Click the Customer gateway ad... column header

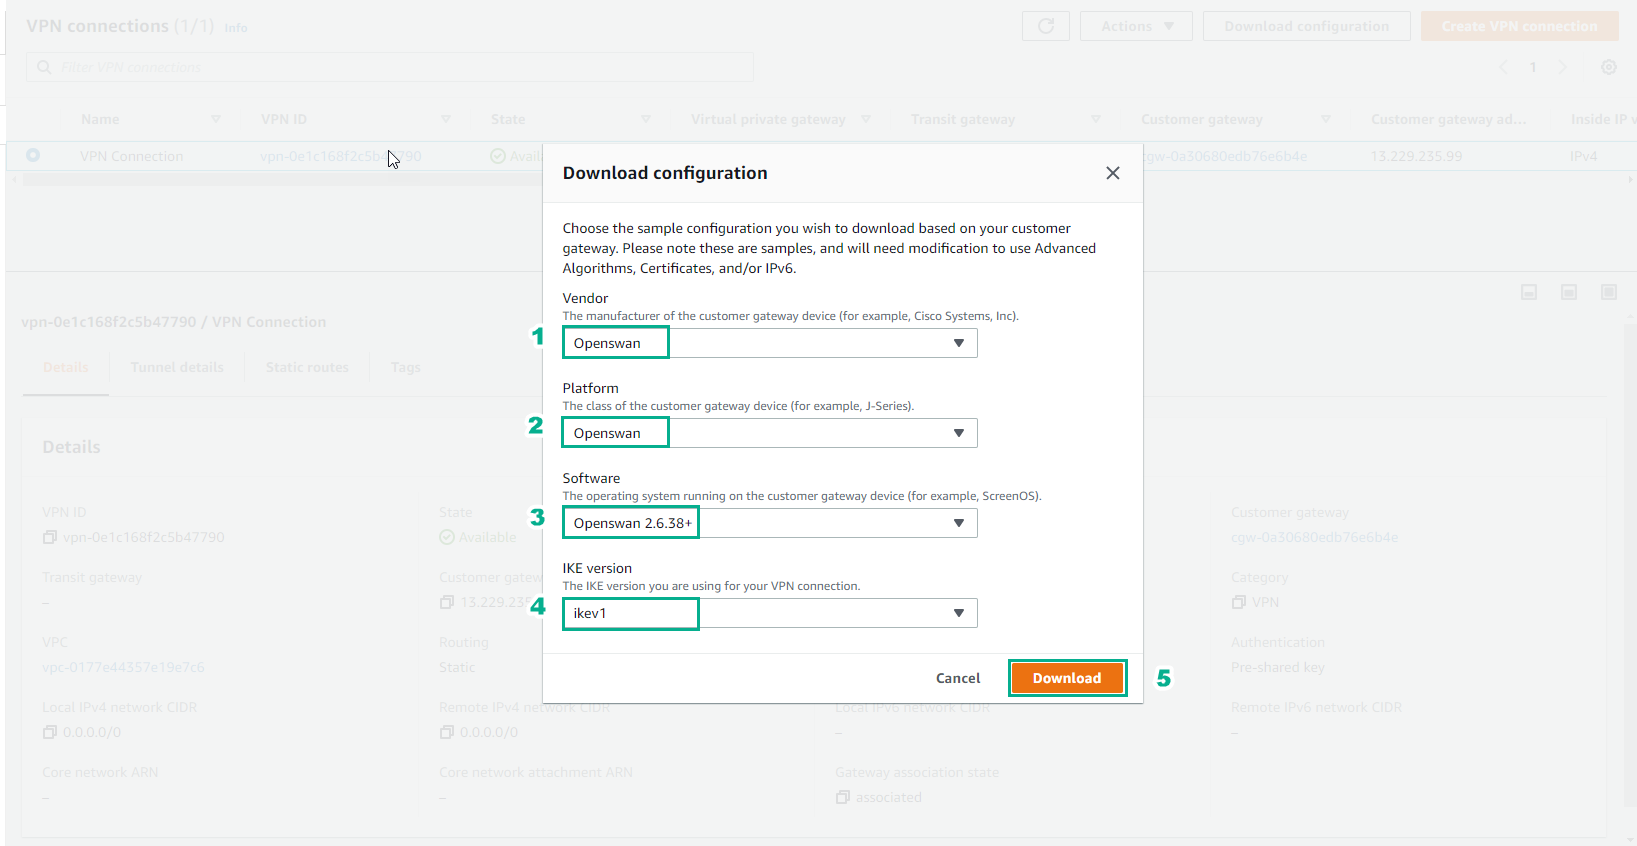[x=1449, y=119]
